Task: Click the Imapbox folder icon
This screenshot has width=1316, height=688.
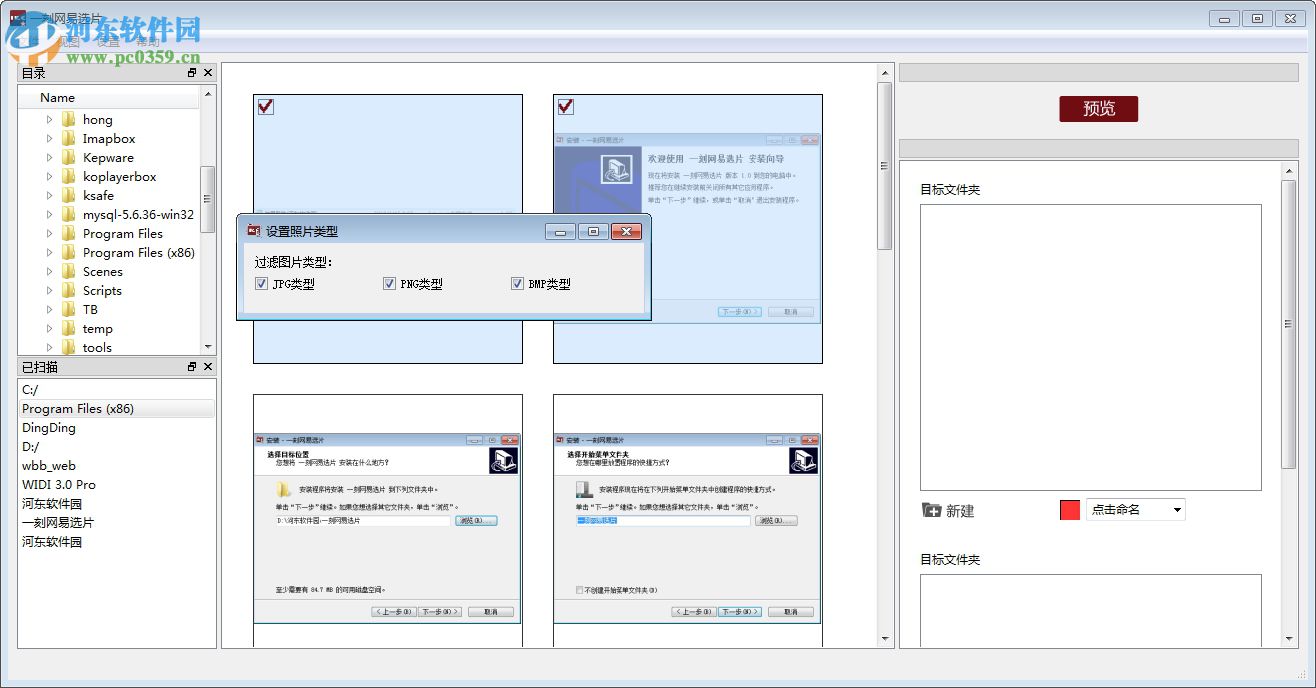Action: [68, 138]
